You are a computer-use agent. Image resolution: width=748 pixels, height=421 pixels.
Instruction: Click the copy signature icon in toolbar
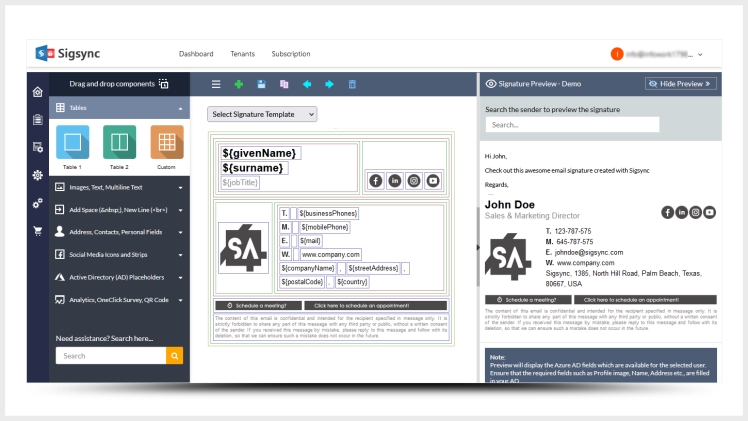(x=284, y=85)
